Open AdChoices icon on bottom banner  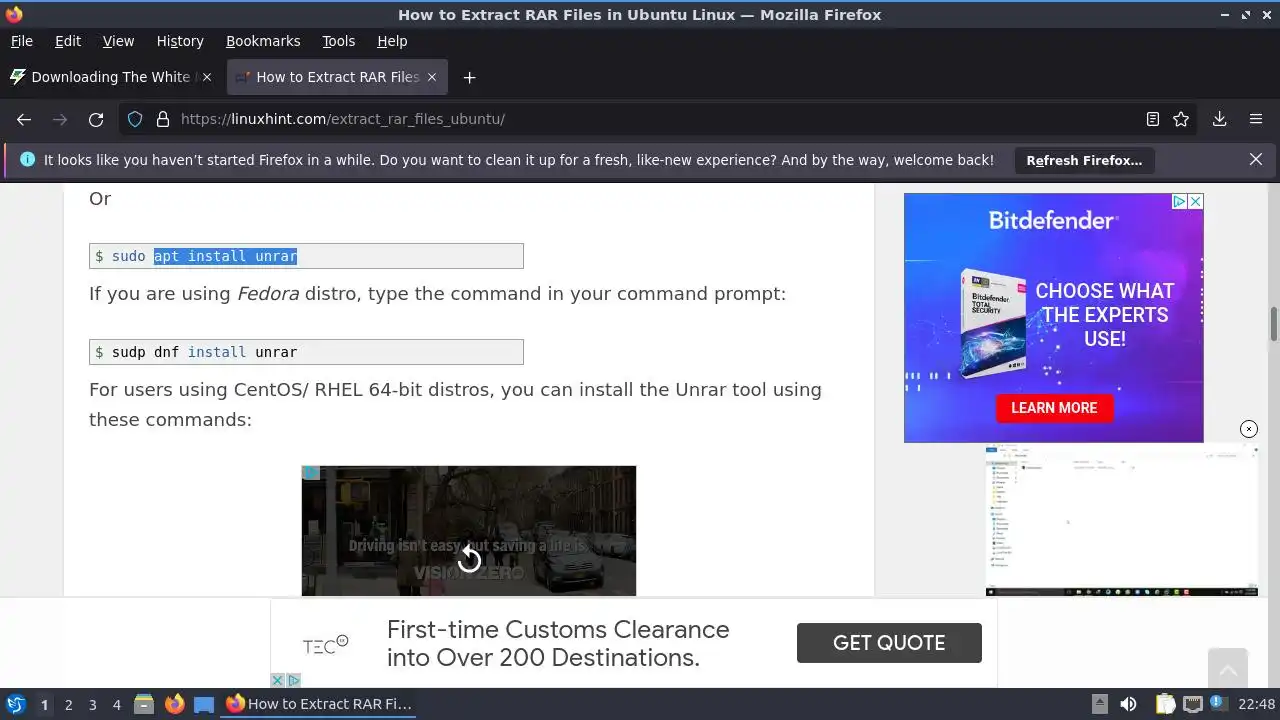click(294, 680)
